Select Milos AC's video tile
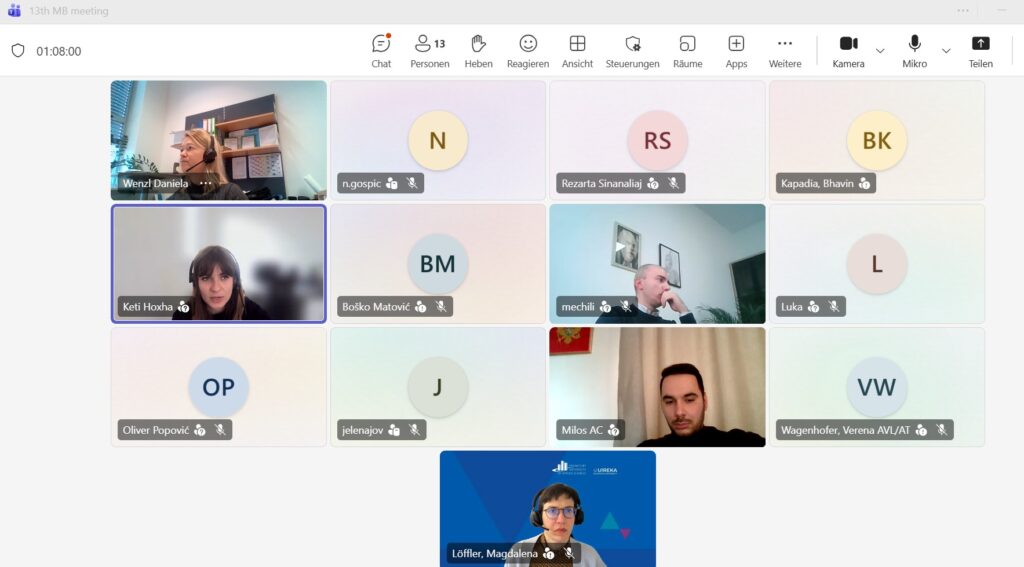 [657, 386]
